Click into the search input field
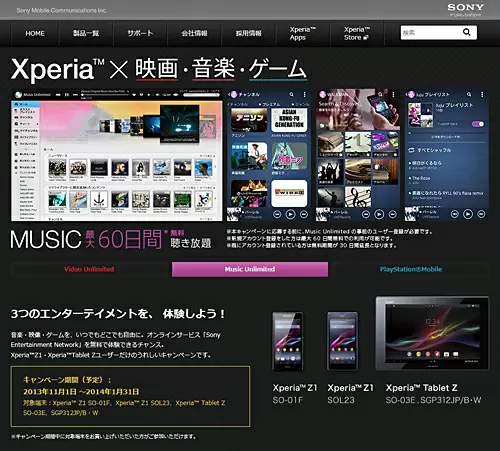The width and height of the screenshot is (500, 451). 431,33
